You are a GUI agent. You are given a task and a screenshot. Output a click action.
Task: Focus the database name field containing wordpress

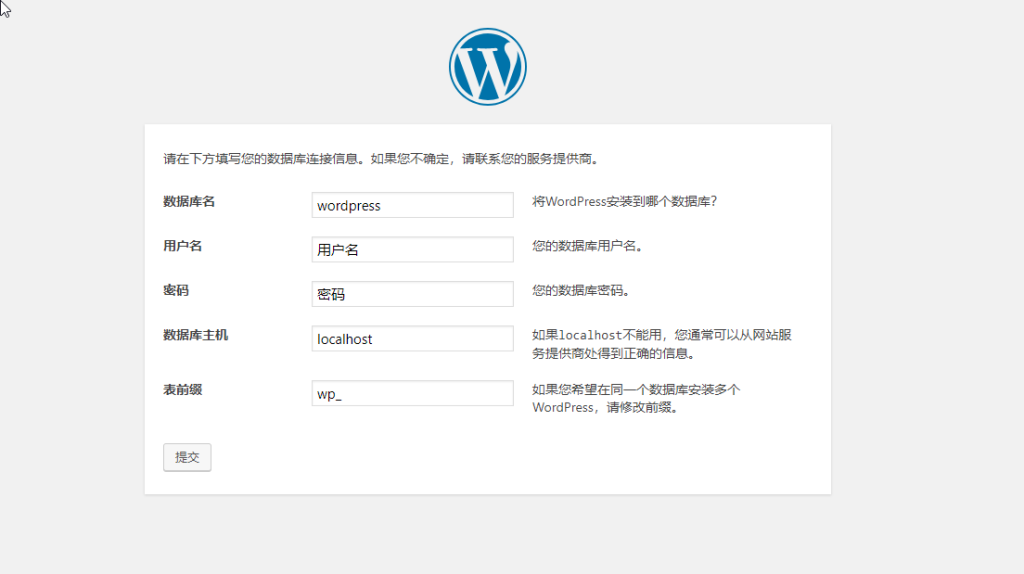click(412, 205)
